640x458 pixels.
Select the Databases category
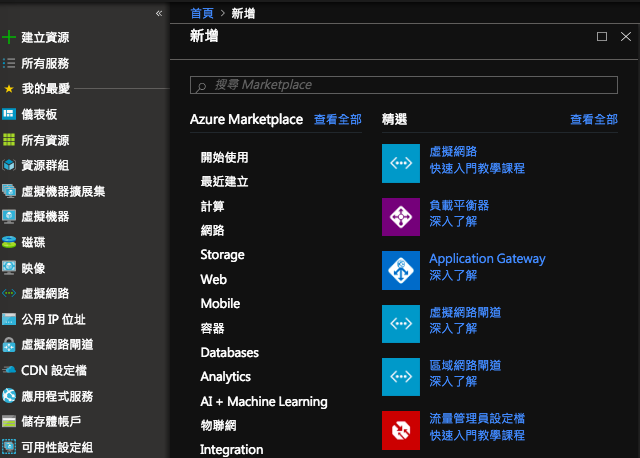click(x=230, y=352)
